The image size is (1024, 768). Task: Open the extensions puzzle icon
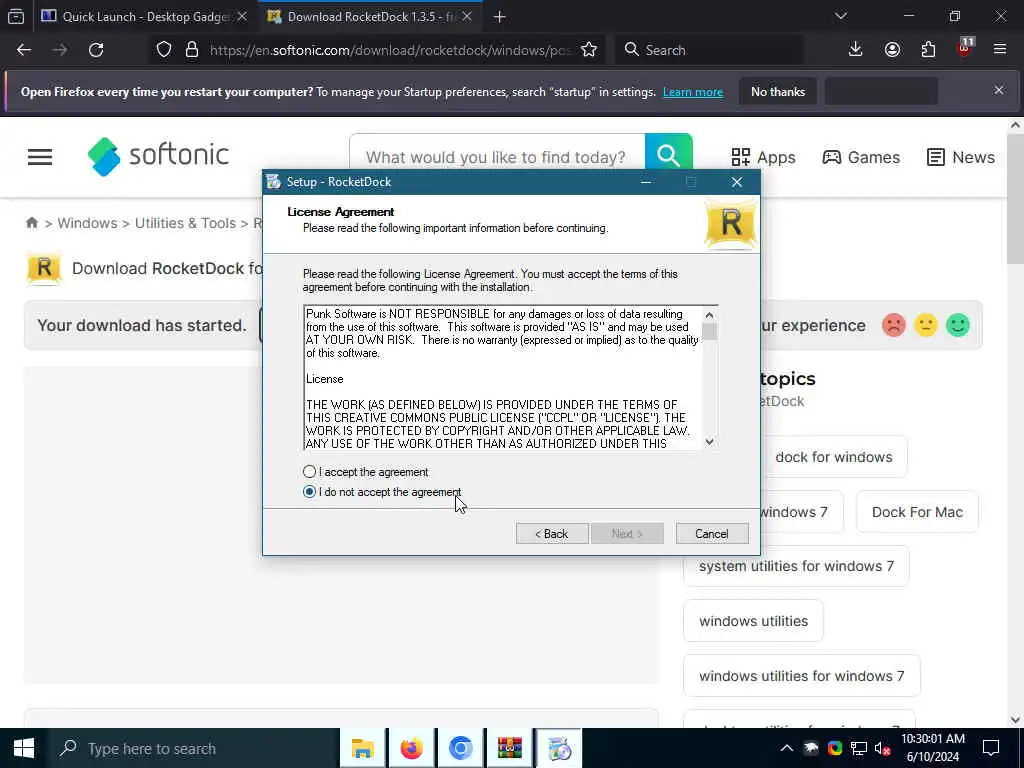point(928,50)
